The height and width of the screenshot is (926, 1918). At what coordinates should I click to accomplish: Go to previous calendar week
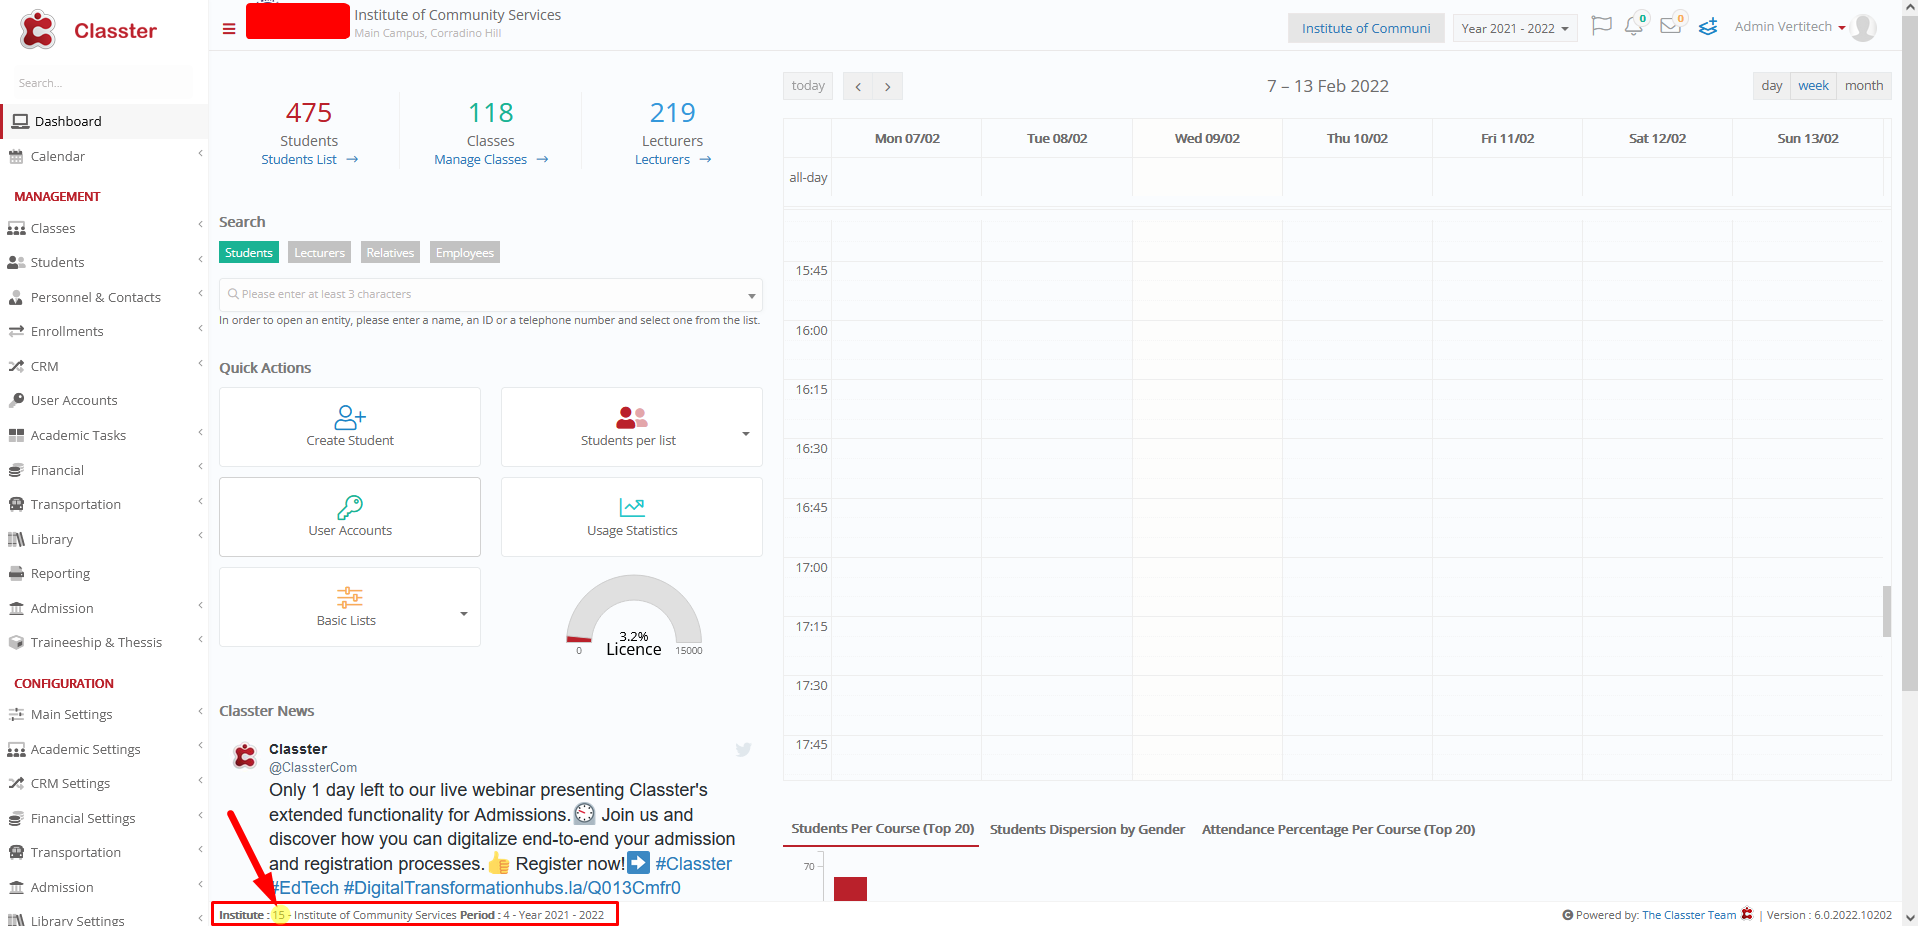pyautogui.click(x=858, y=86)
